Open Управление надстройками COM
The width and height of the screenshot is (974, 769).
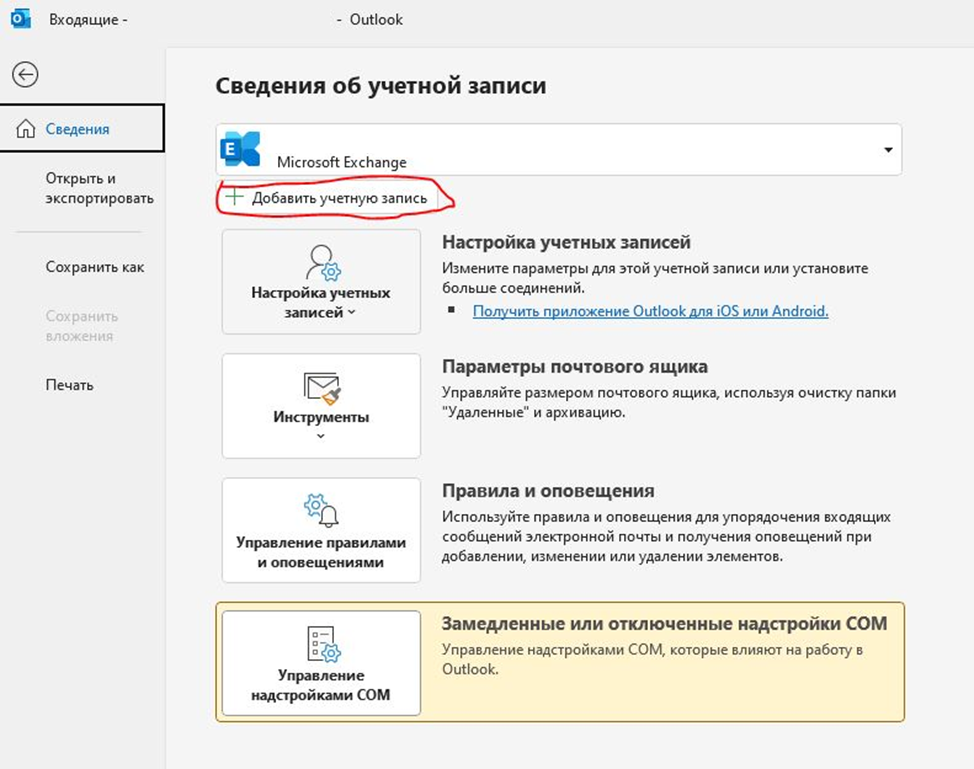321,663
